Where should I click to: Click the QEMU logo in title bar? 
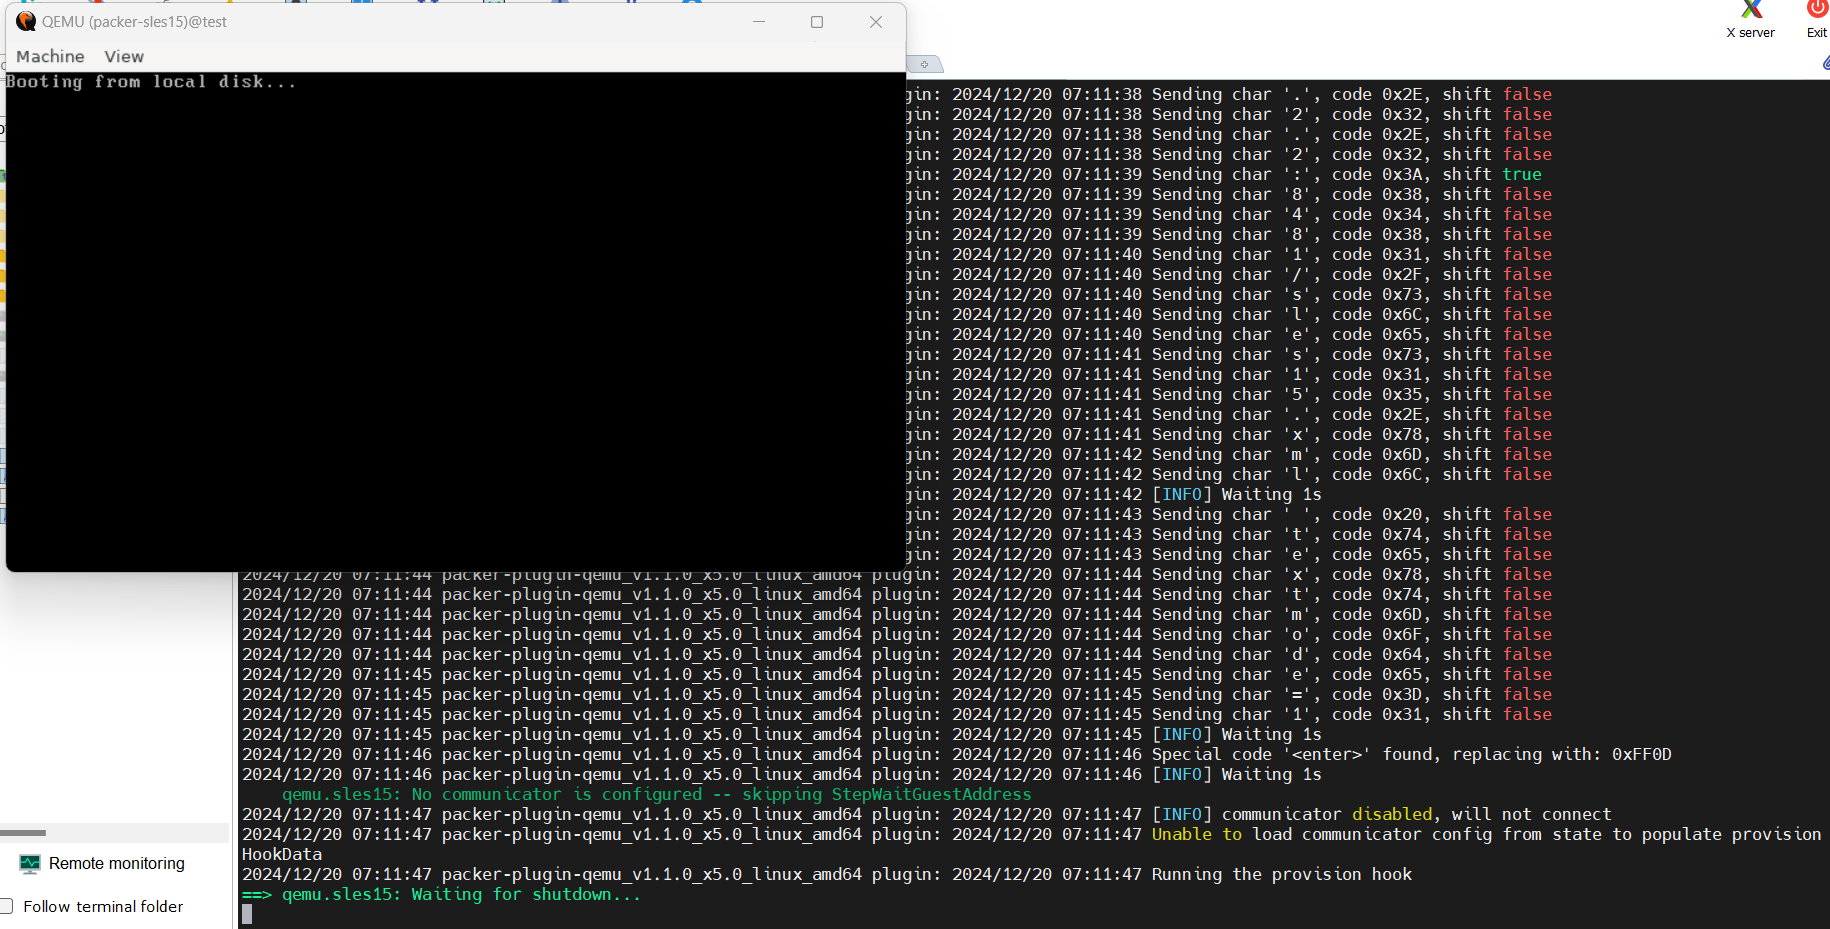26,22
